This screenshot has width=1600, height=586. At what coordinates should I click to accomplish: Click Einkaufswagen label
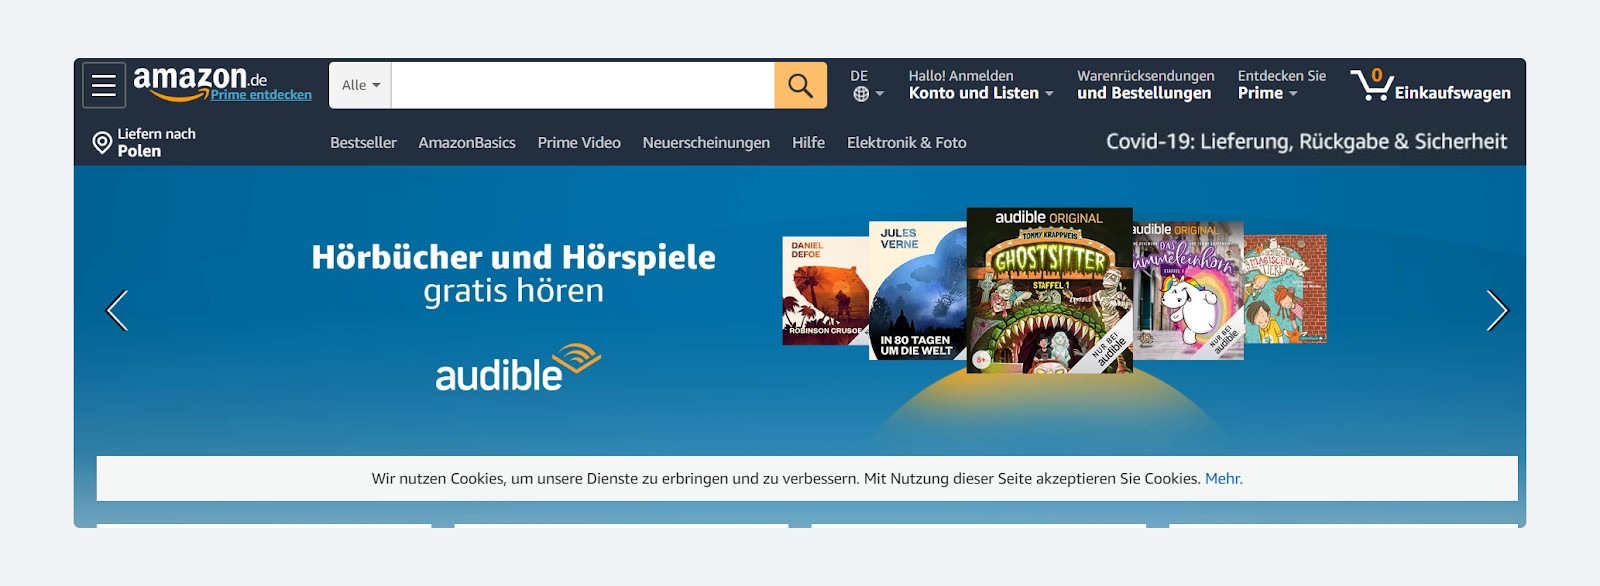[x=1452, y=93]
